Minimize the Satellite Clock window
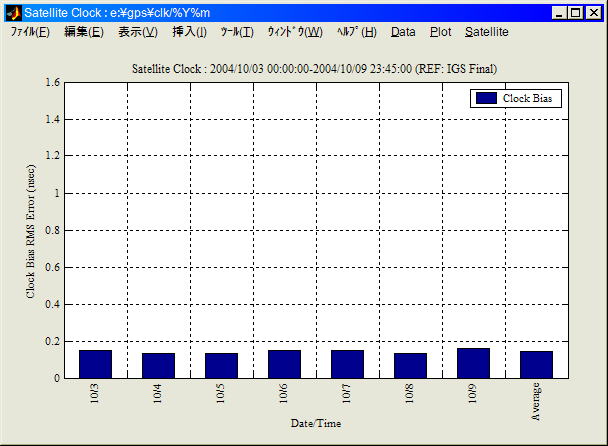The image size is (608, 446). point(558,13)
